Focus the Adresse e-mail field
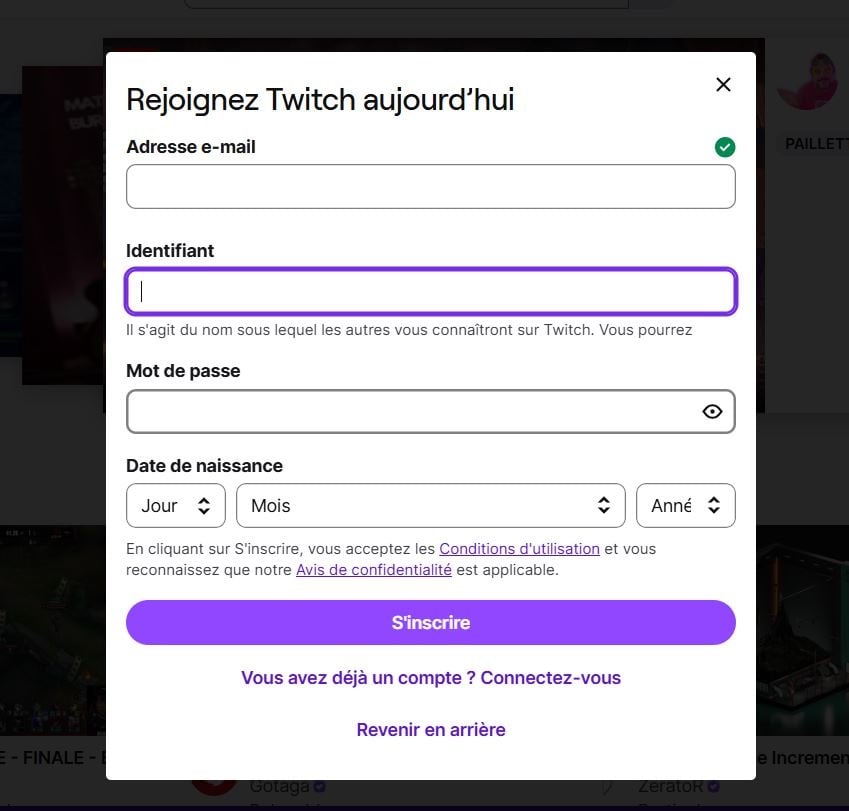The image size is (849, 811). tap(430, 186)
